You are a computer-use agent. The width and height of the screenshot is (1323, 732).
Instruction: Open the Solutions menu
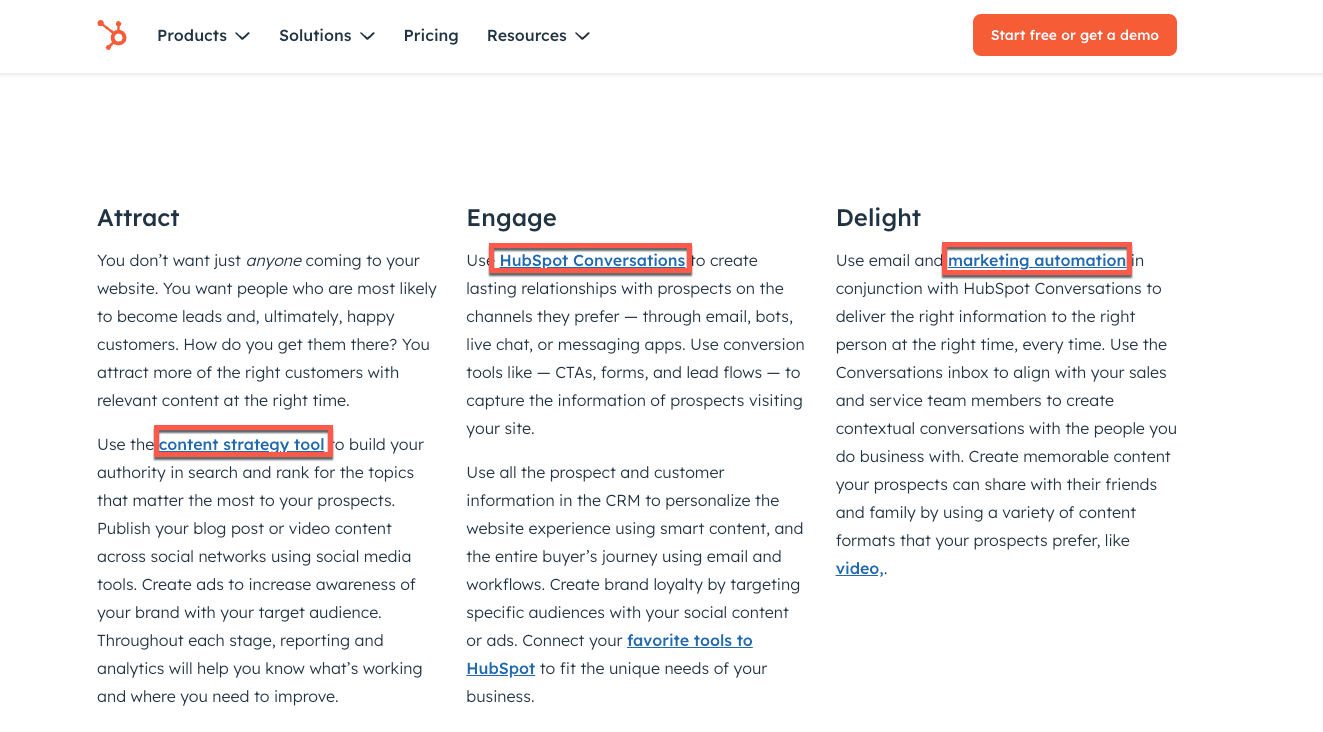click(315, 36)
